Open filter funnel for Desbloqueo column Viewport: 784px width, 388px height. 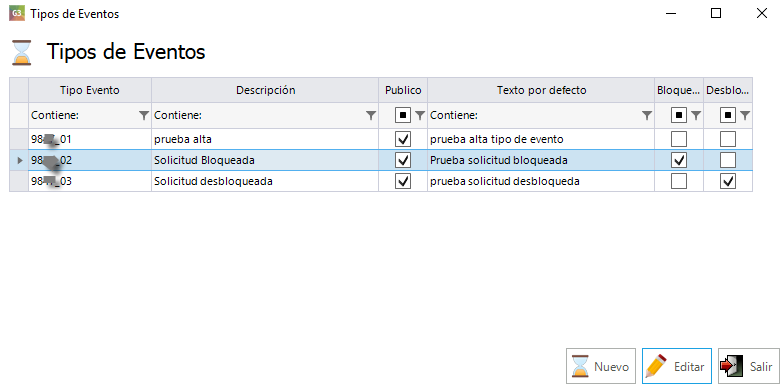coord(745,116)
